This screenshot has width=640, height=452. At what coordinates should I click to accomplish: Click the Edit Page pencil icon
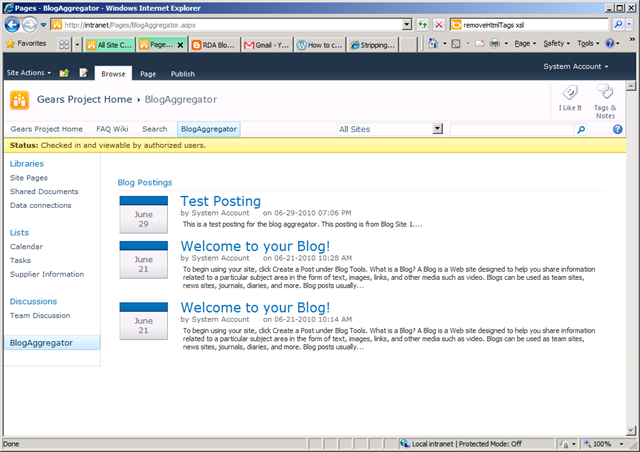pos(84,73)
